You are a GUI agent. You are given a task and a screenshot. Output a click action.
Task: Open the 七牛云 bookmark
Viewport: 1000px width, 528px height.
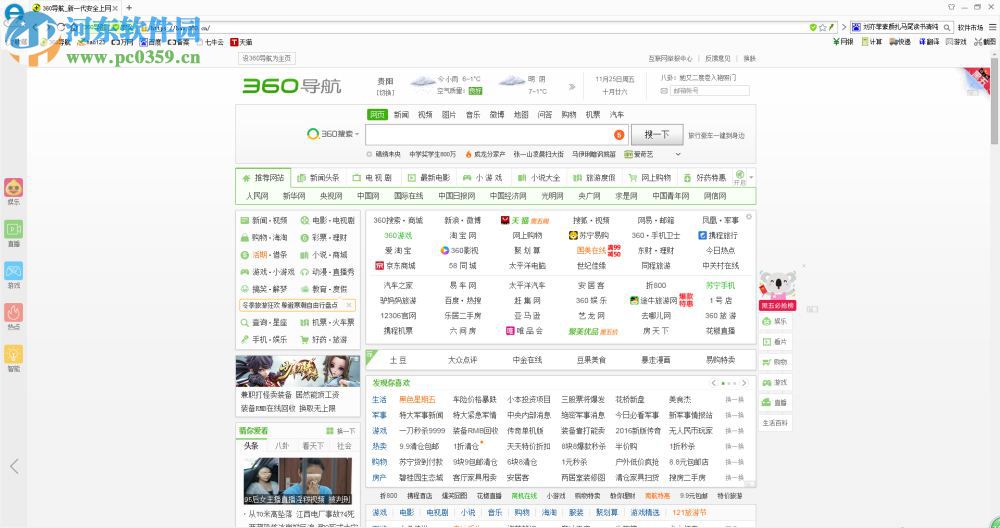click(210, 42)
